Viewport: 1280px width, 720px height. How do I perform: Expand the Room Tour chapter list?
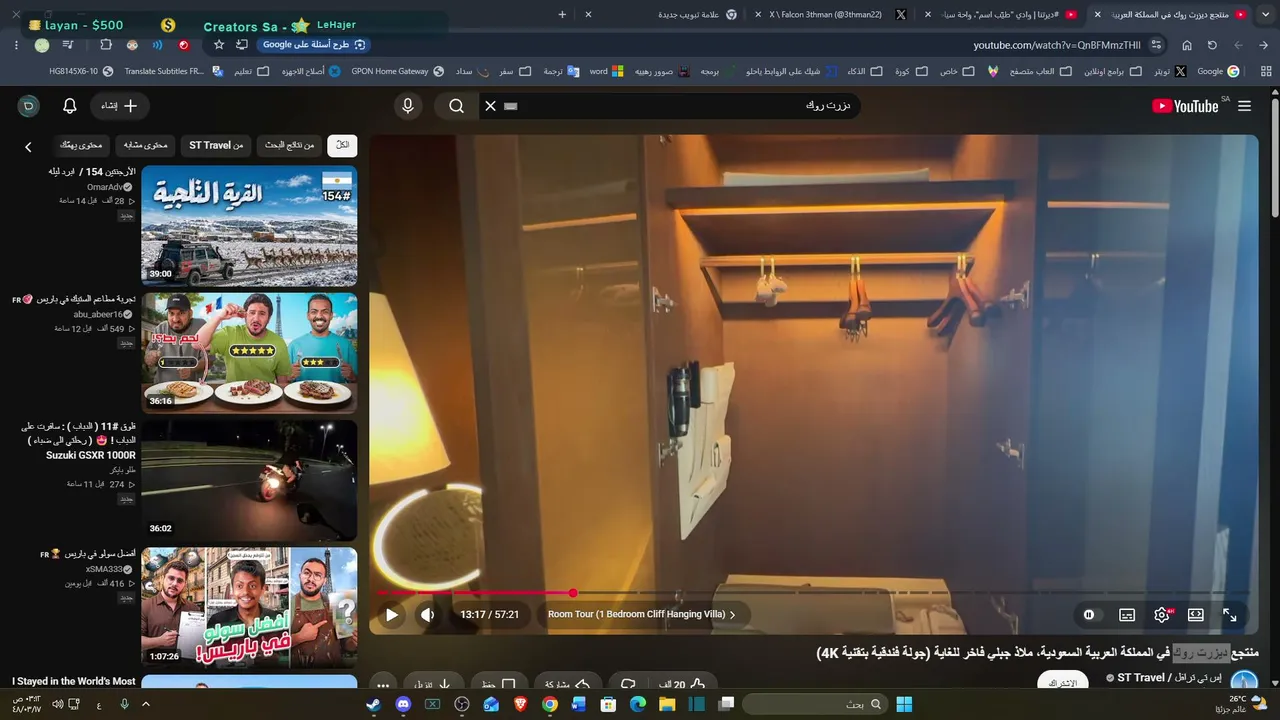pos(641,615)
